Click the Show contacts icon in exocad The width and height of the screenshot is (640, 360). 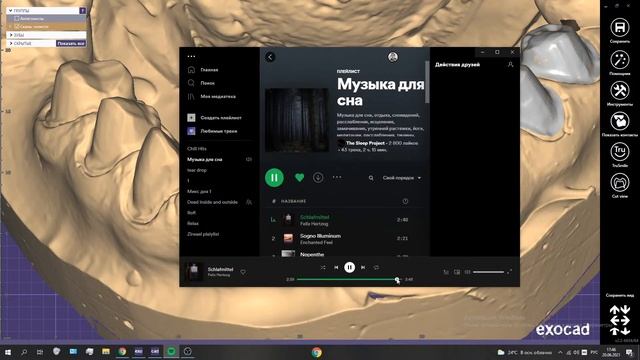click(620, 121)
